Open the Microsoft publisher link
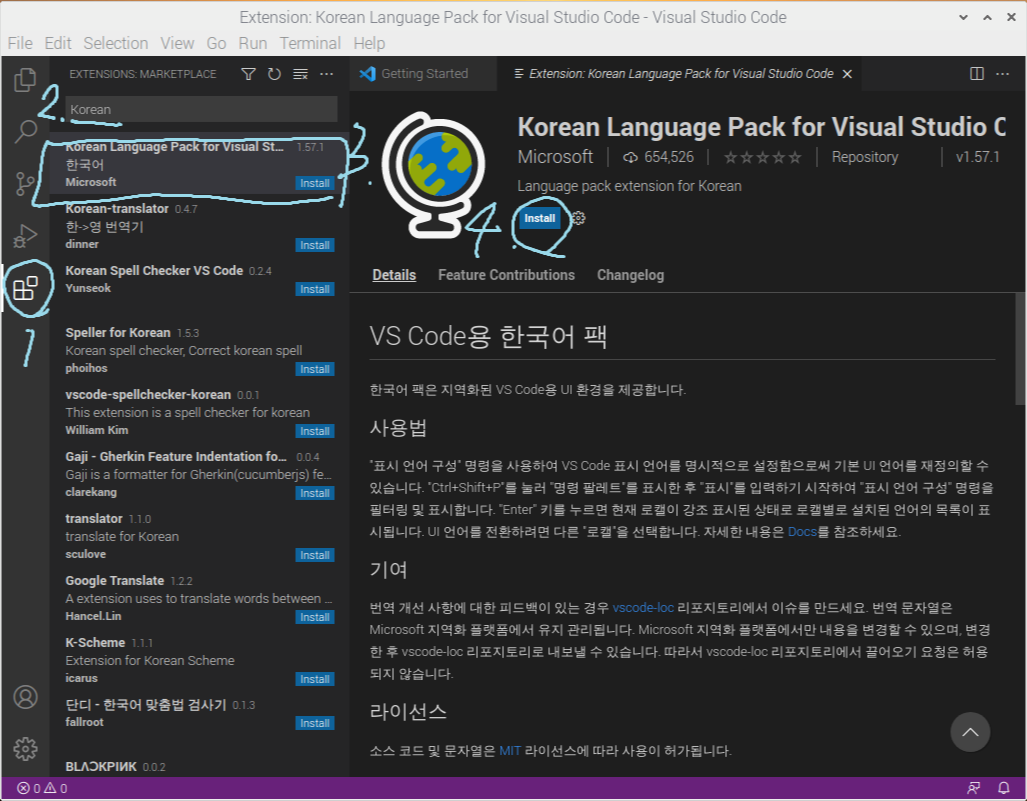This screenshot has width=1027, height=801. pyautogui.click(x=555, y=157)
